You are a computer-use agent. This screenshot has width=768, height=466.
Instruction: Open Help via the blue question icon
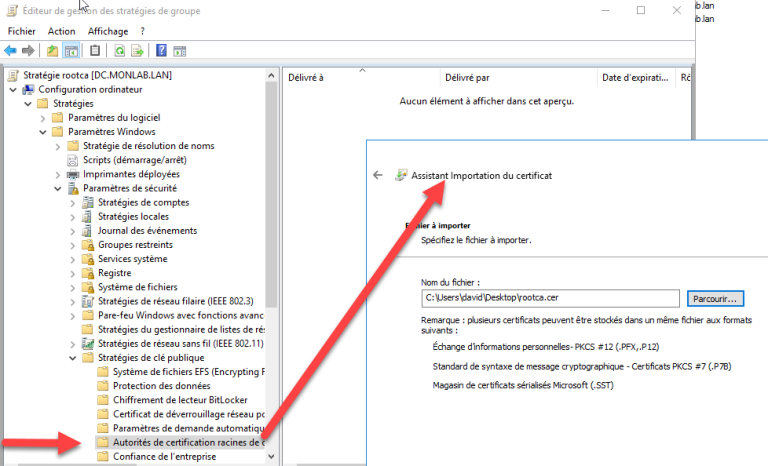tap(160, 50)
